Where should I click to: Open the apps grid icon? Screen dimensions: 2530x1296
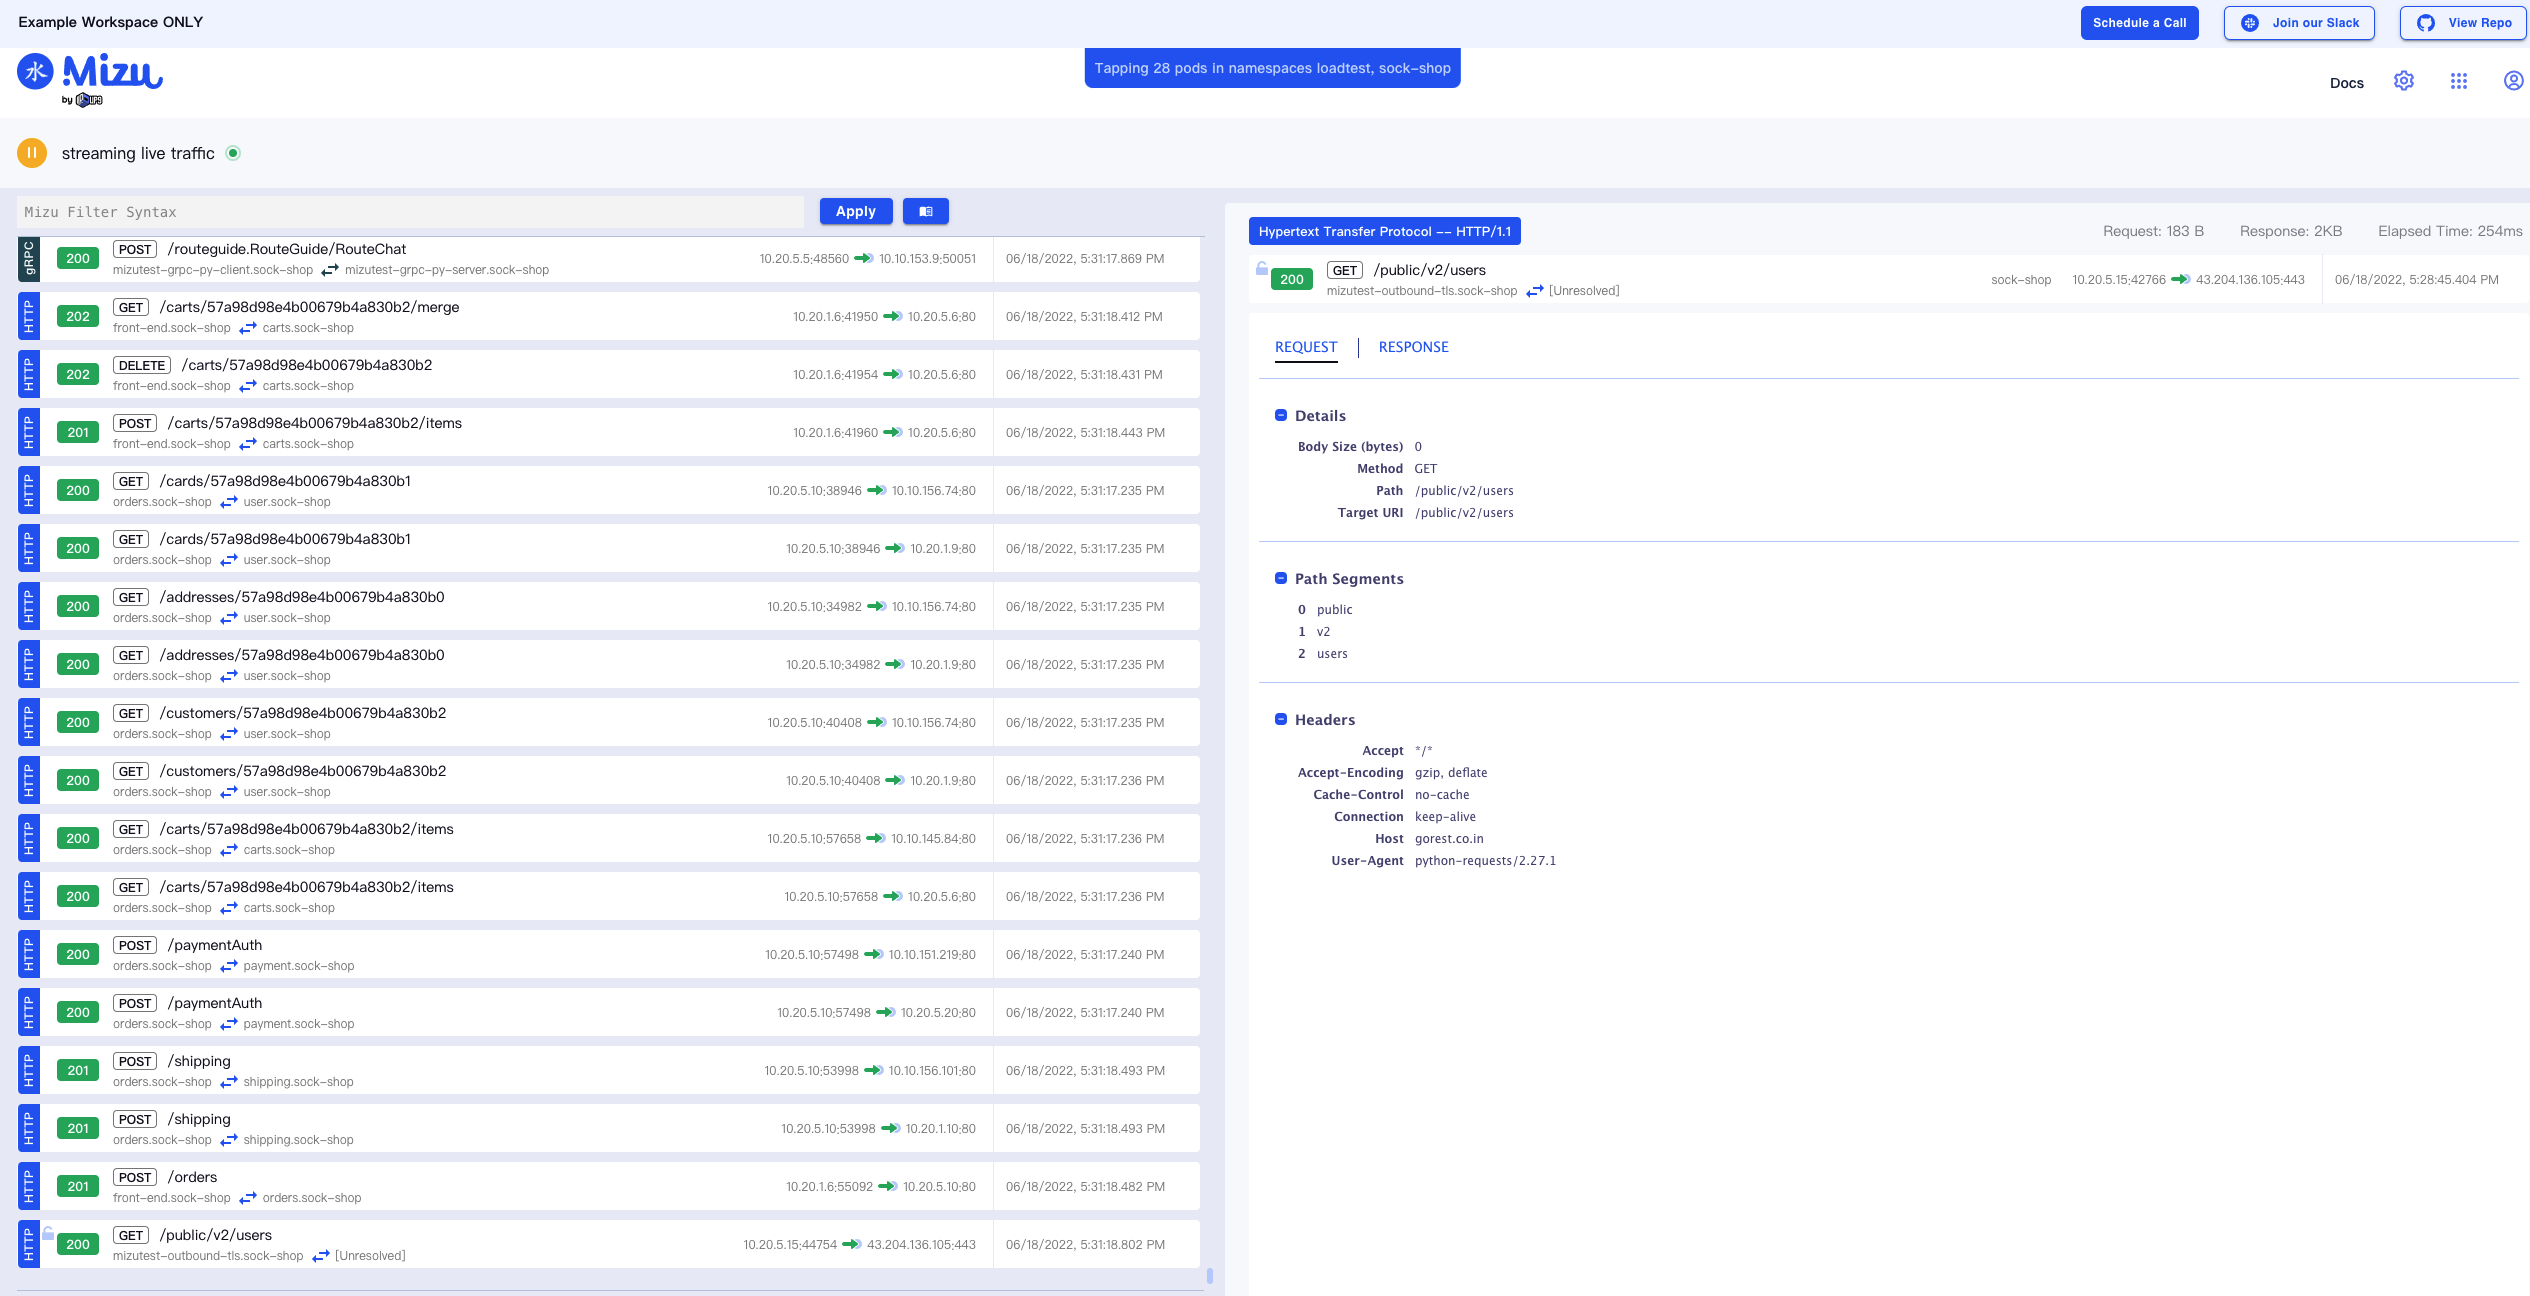(x=2458, y=81)
